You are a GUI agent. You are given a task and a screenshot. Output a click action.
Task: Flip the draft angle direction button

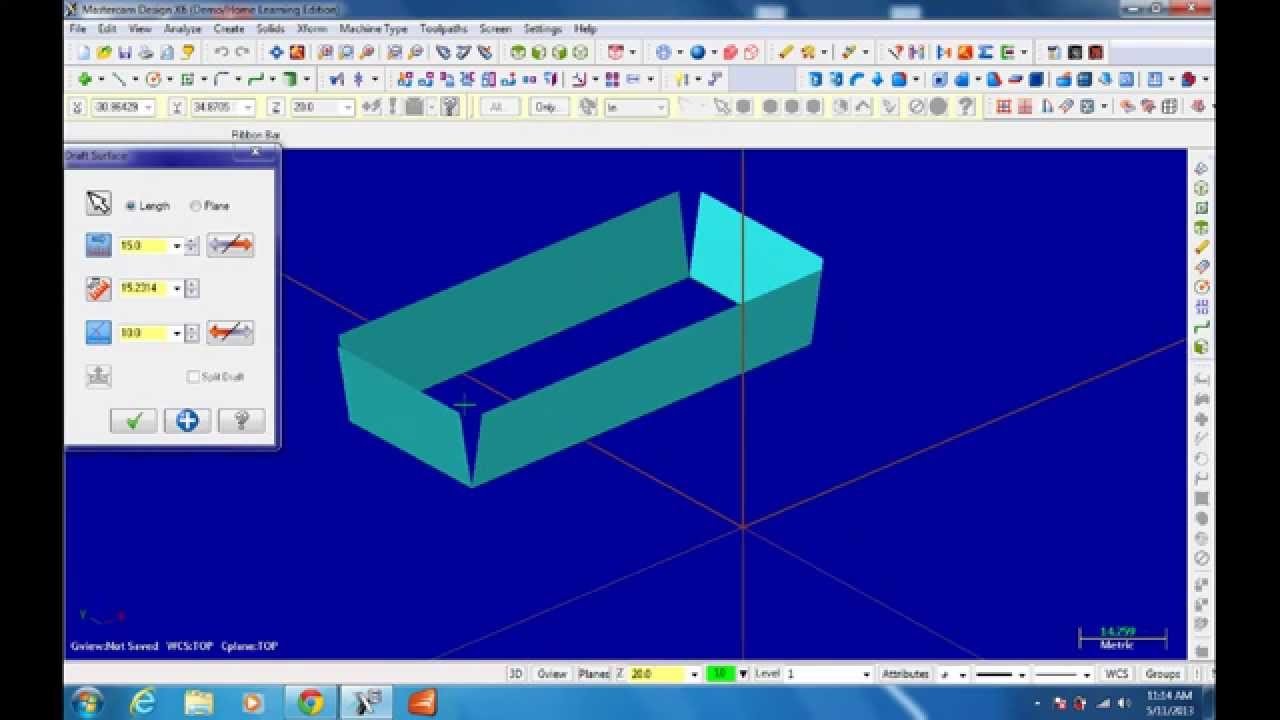pos(230,333)
